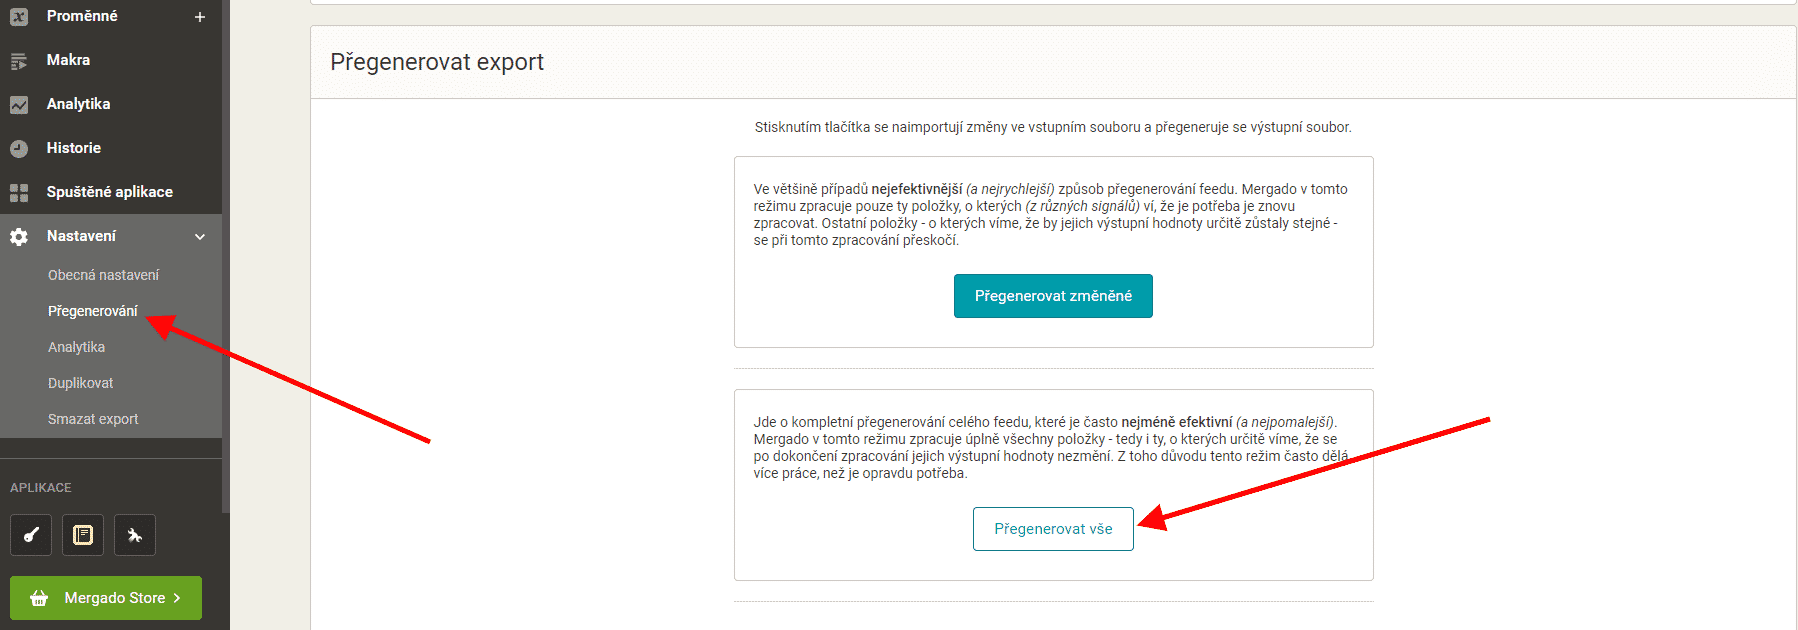Click the Proměnné variable icon in sidebar

click(19, 16)
